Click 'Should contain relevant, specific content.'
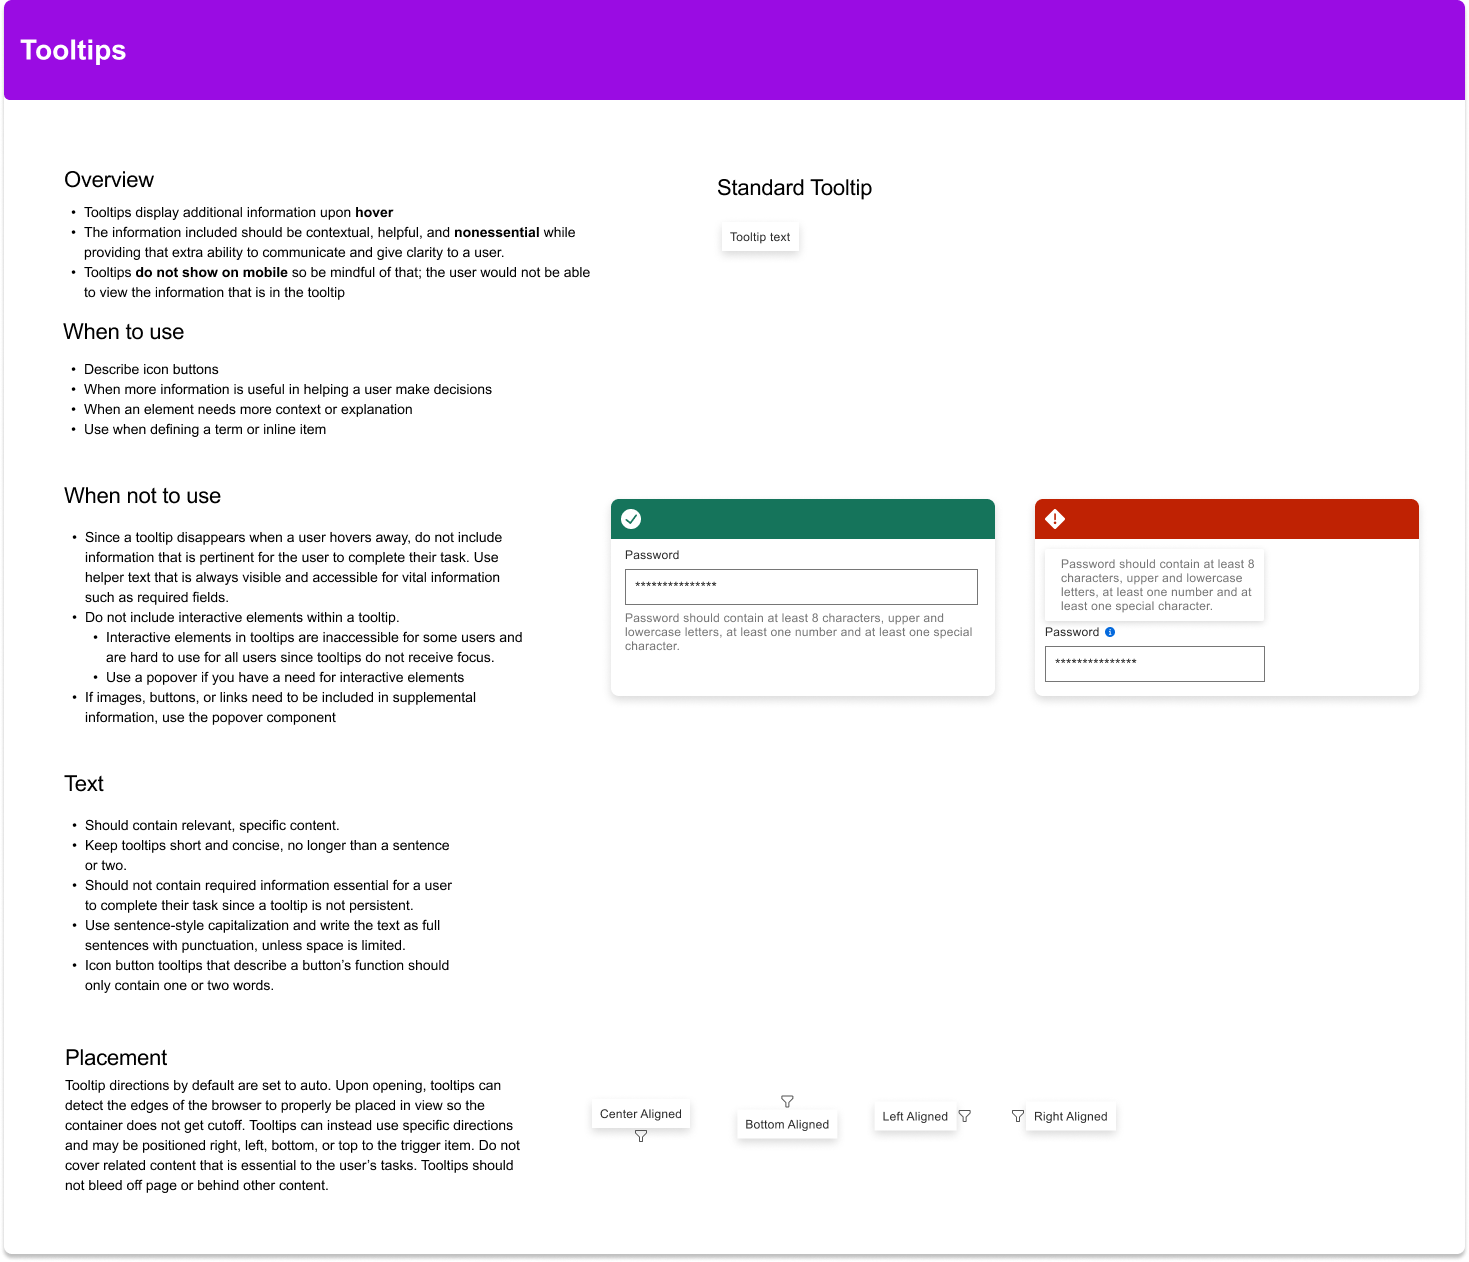This screenshot has width=1469, height=1262. tap(212, 825)
